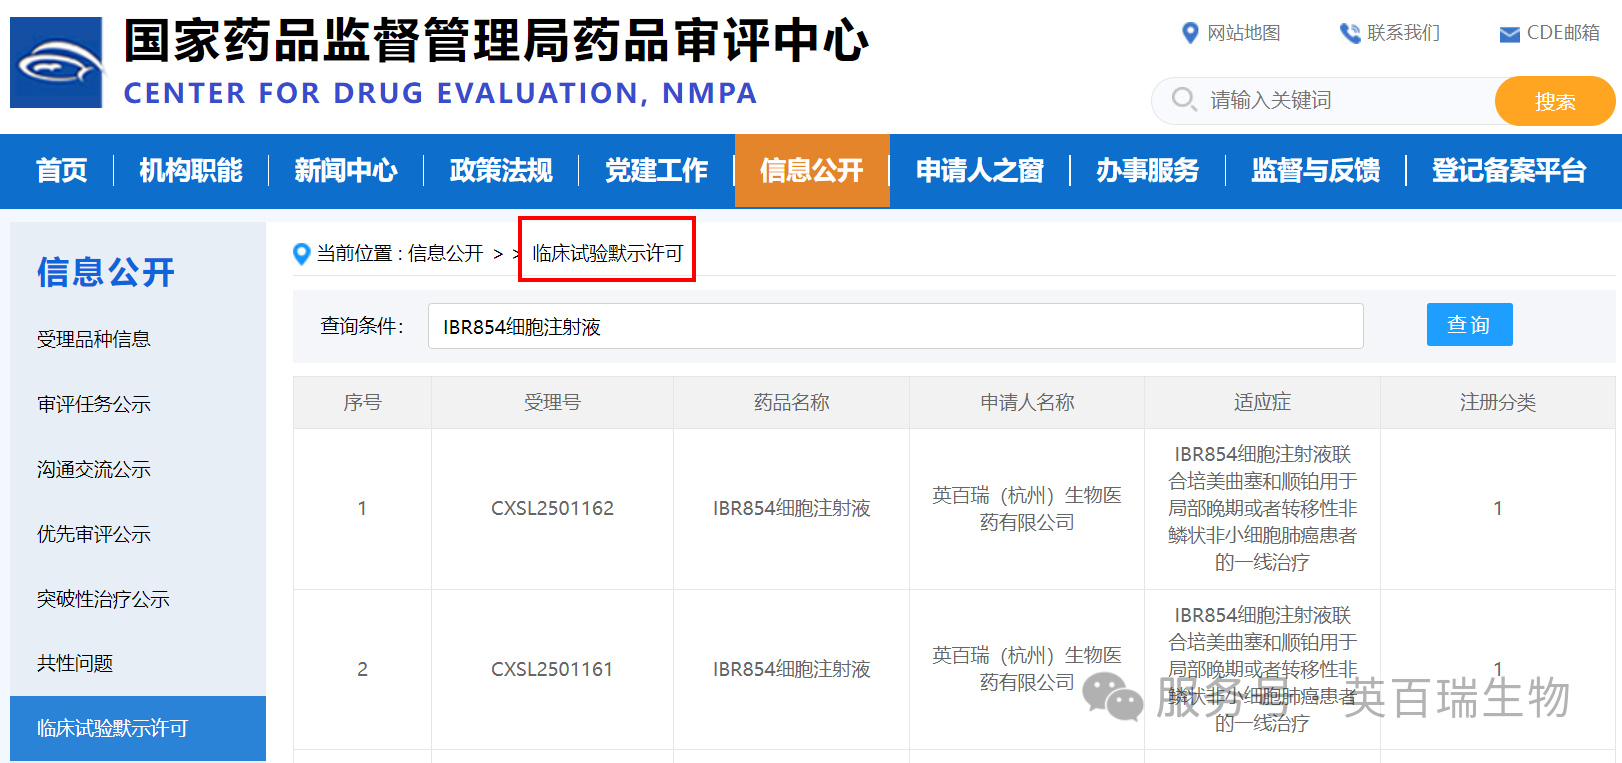Open the 临床试验默示许可 sidebar item

pyautogui.click(x=112, y=728)
